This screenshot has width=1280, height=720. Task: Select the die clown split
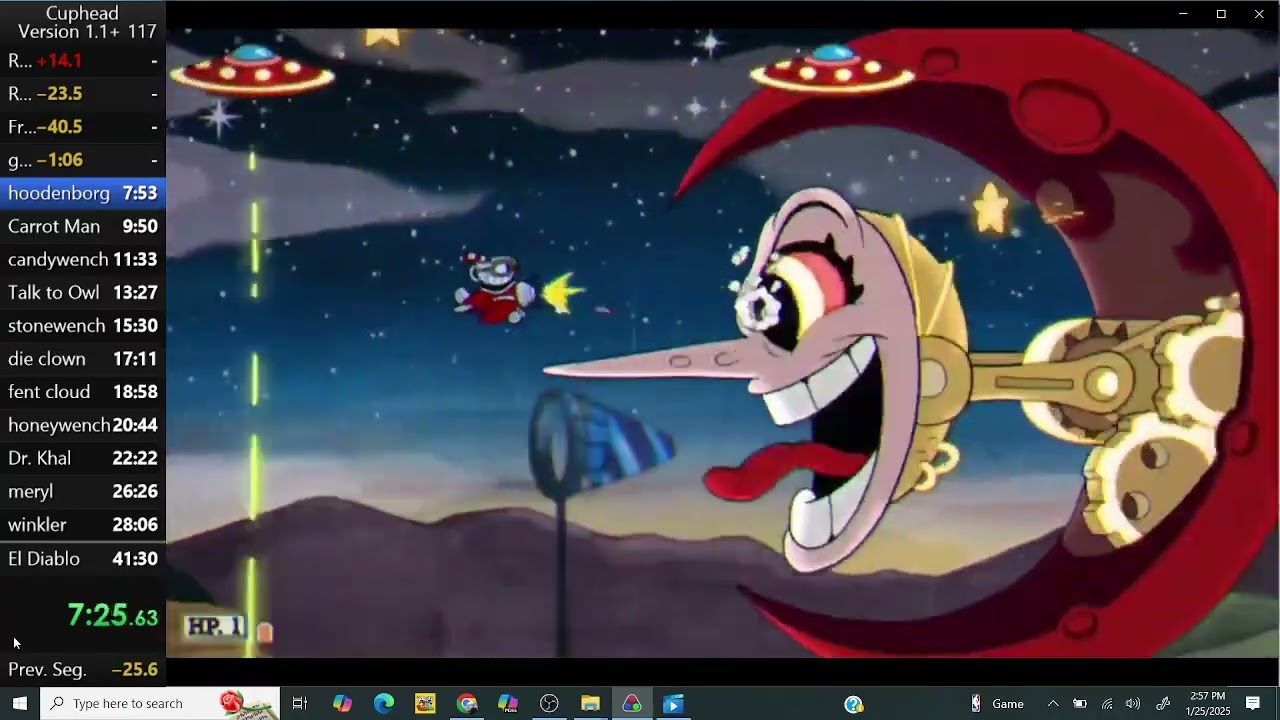coord(83,358)
